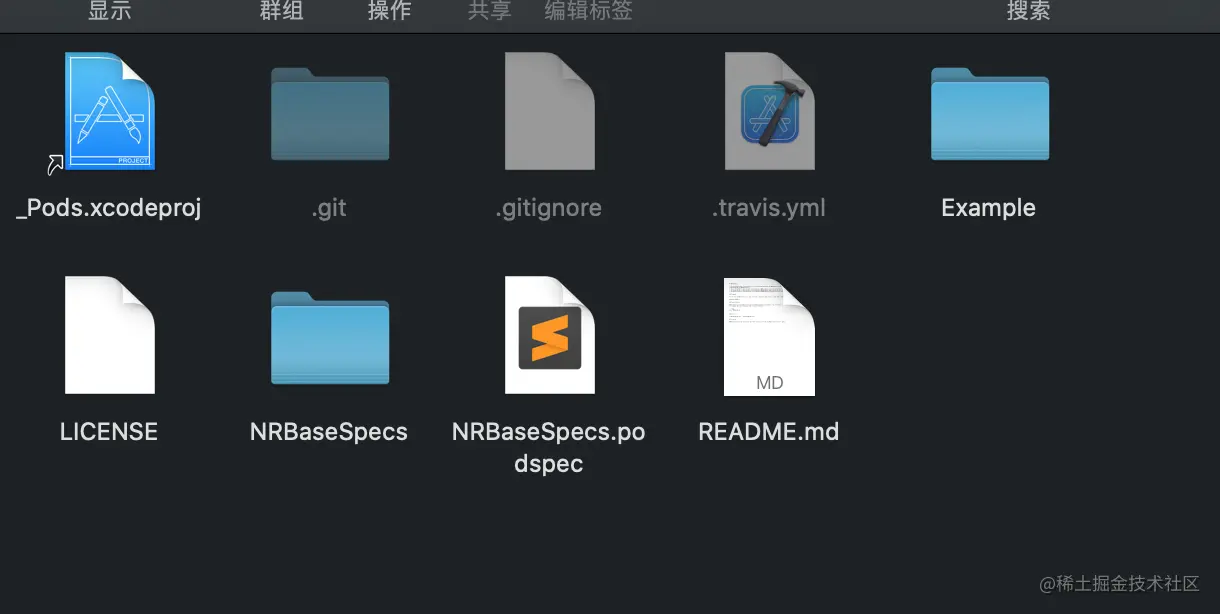Click inside the 搜索 search field
Image resolution: width=1220 pixels, height=614 pixels.
click(1028, 13)
